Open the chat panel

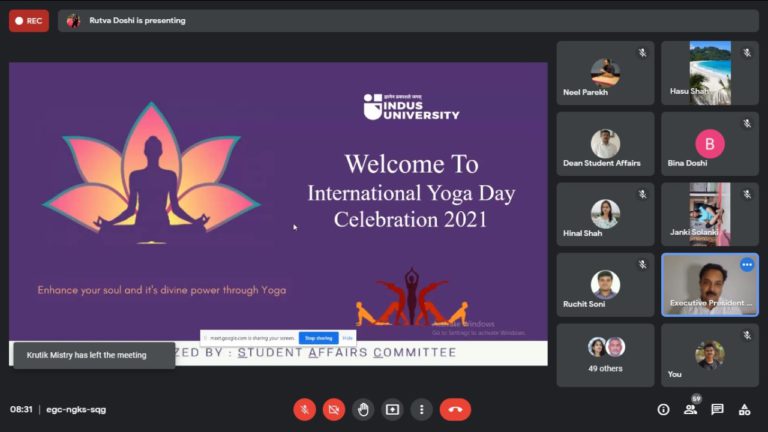click(x=717, y=409)
